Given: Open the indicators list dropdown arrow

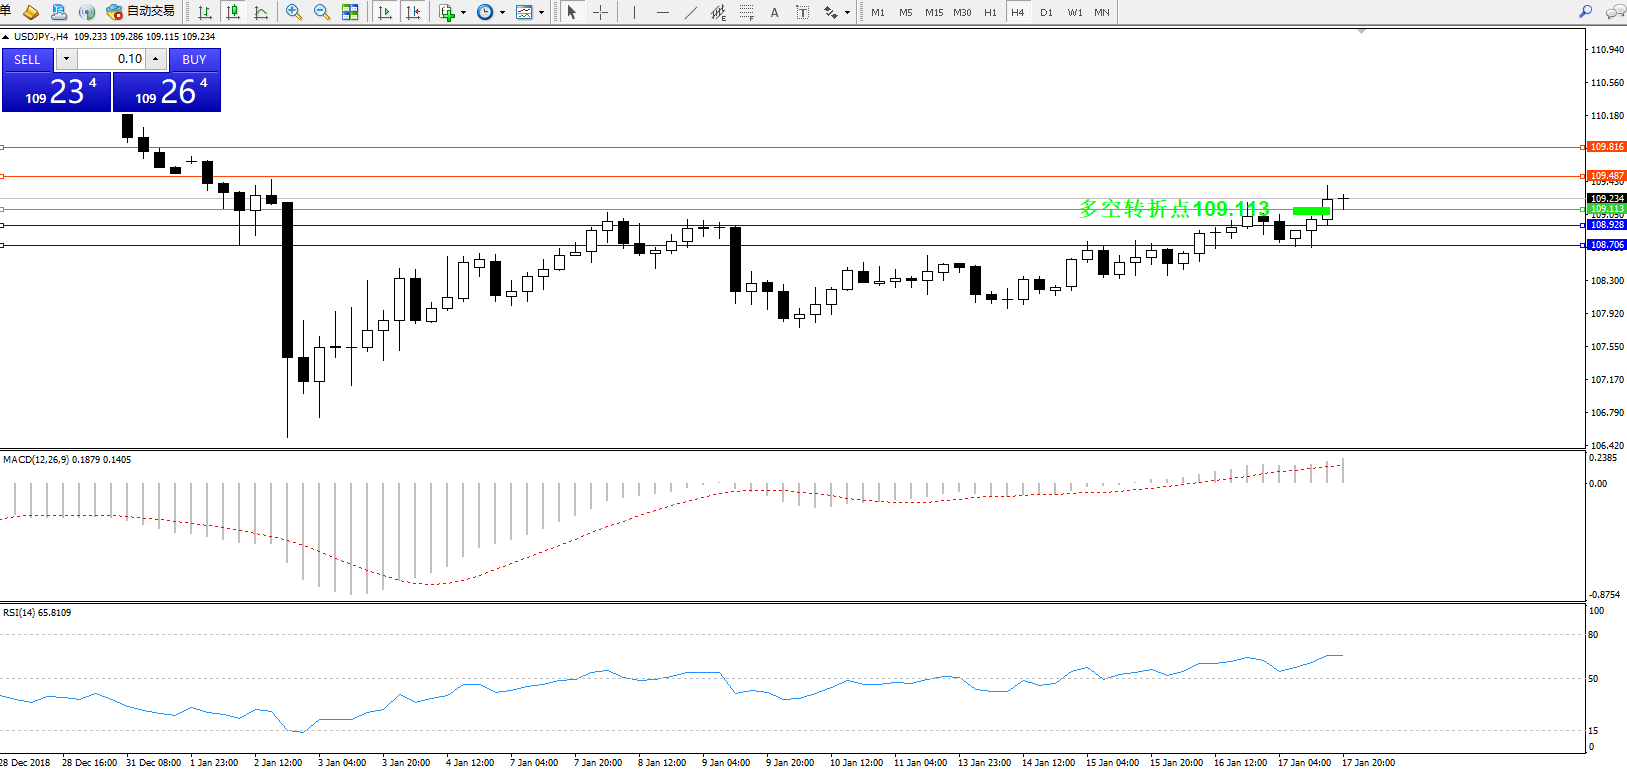Looking at the screenshot, I should click(463, 13).
